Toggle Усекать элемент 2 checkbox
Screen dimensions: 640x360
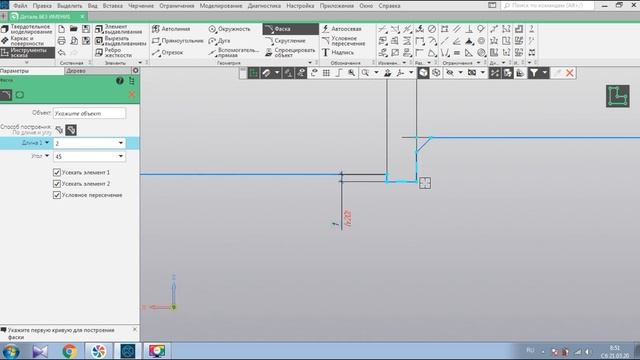[x=57, y=184]
